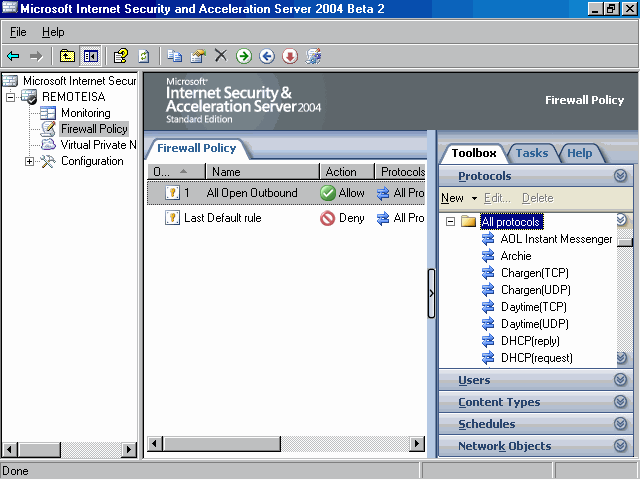Click the green right-arrow toolbar icon
The width and height of the screenshot is (640, 480).
coord(243,56)
